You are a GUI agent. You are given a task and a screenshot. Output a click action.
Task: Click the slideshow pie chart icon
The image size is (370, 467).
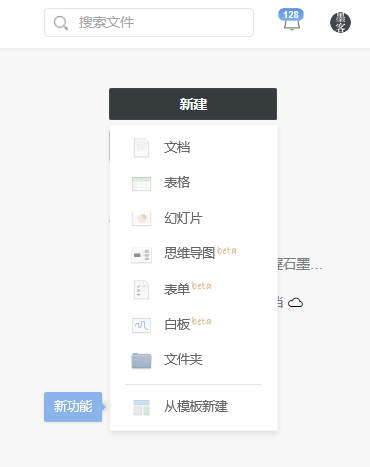(141, 219)
